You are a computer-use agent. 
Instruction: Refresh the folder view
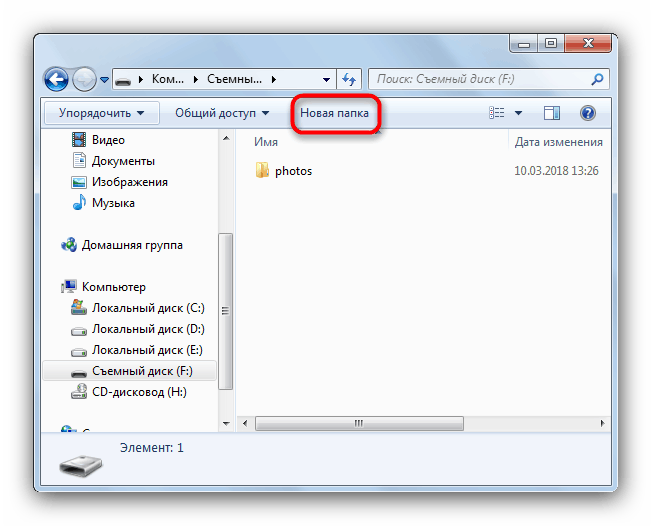[349, 79]
